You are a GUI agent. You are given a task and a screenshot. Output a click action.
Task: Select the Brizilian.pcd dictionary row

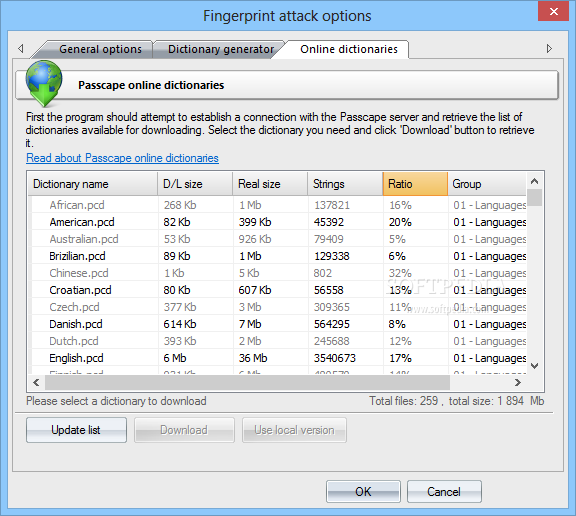point(277,256)
